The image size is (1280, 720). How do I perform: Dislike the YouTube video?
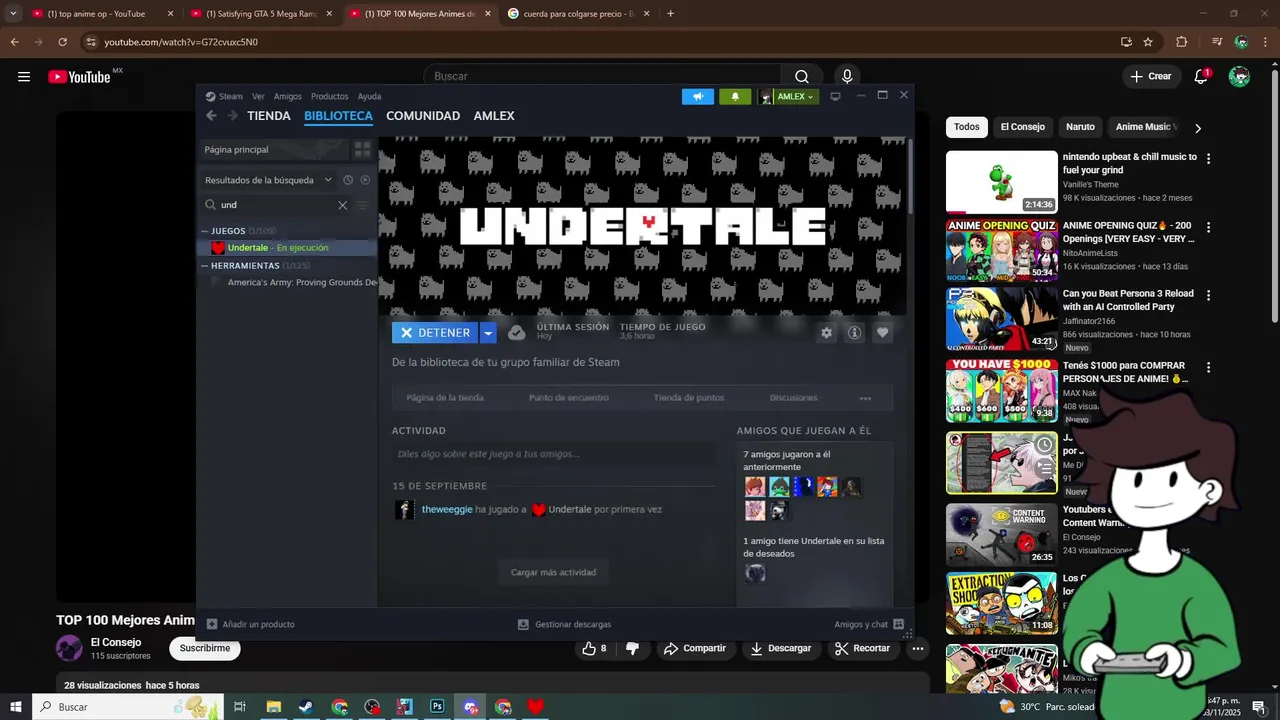pyautogui.click(x=632, y=648)
